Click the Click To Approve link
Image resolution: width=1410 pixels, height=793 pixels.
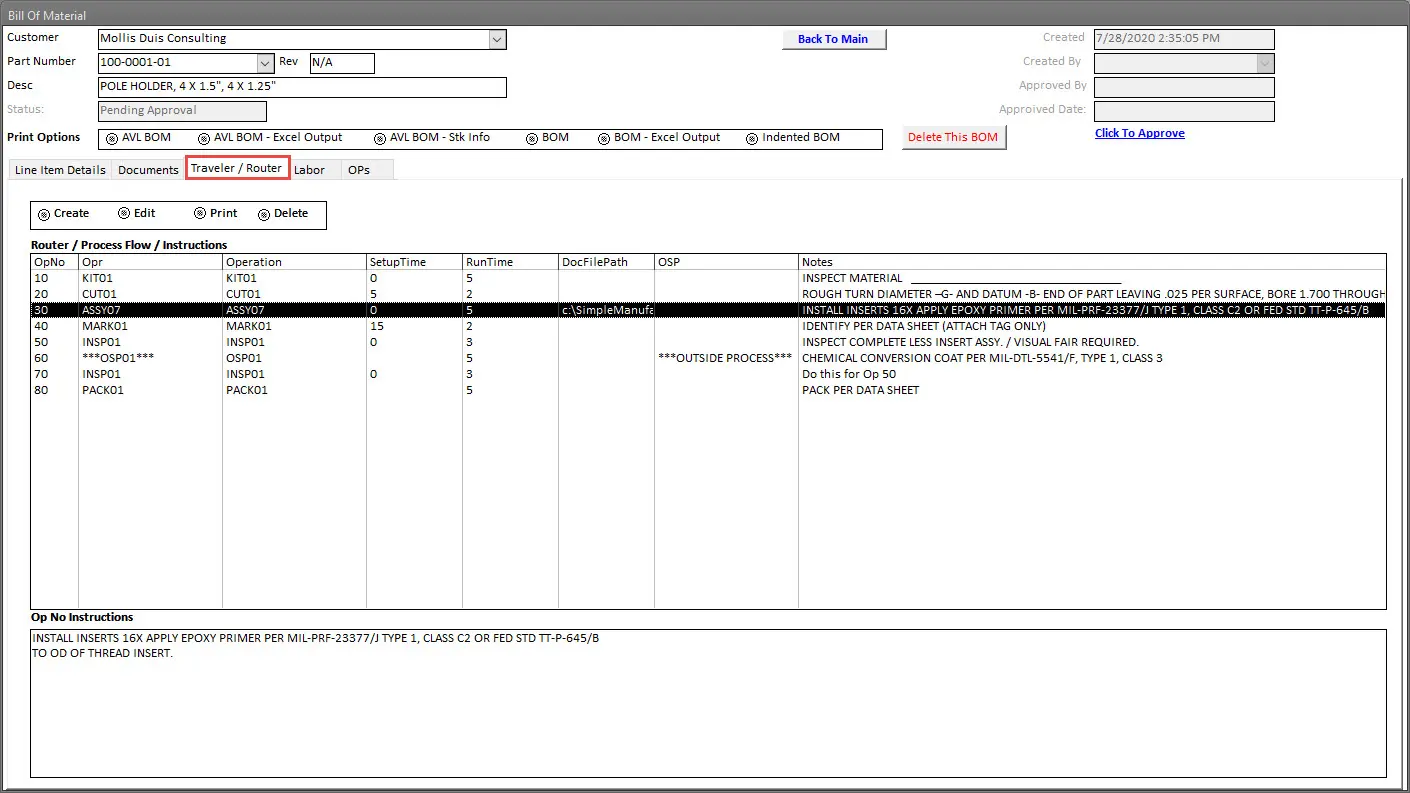(1139, 133)
